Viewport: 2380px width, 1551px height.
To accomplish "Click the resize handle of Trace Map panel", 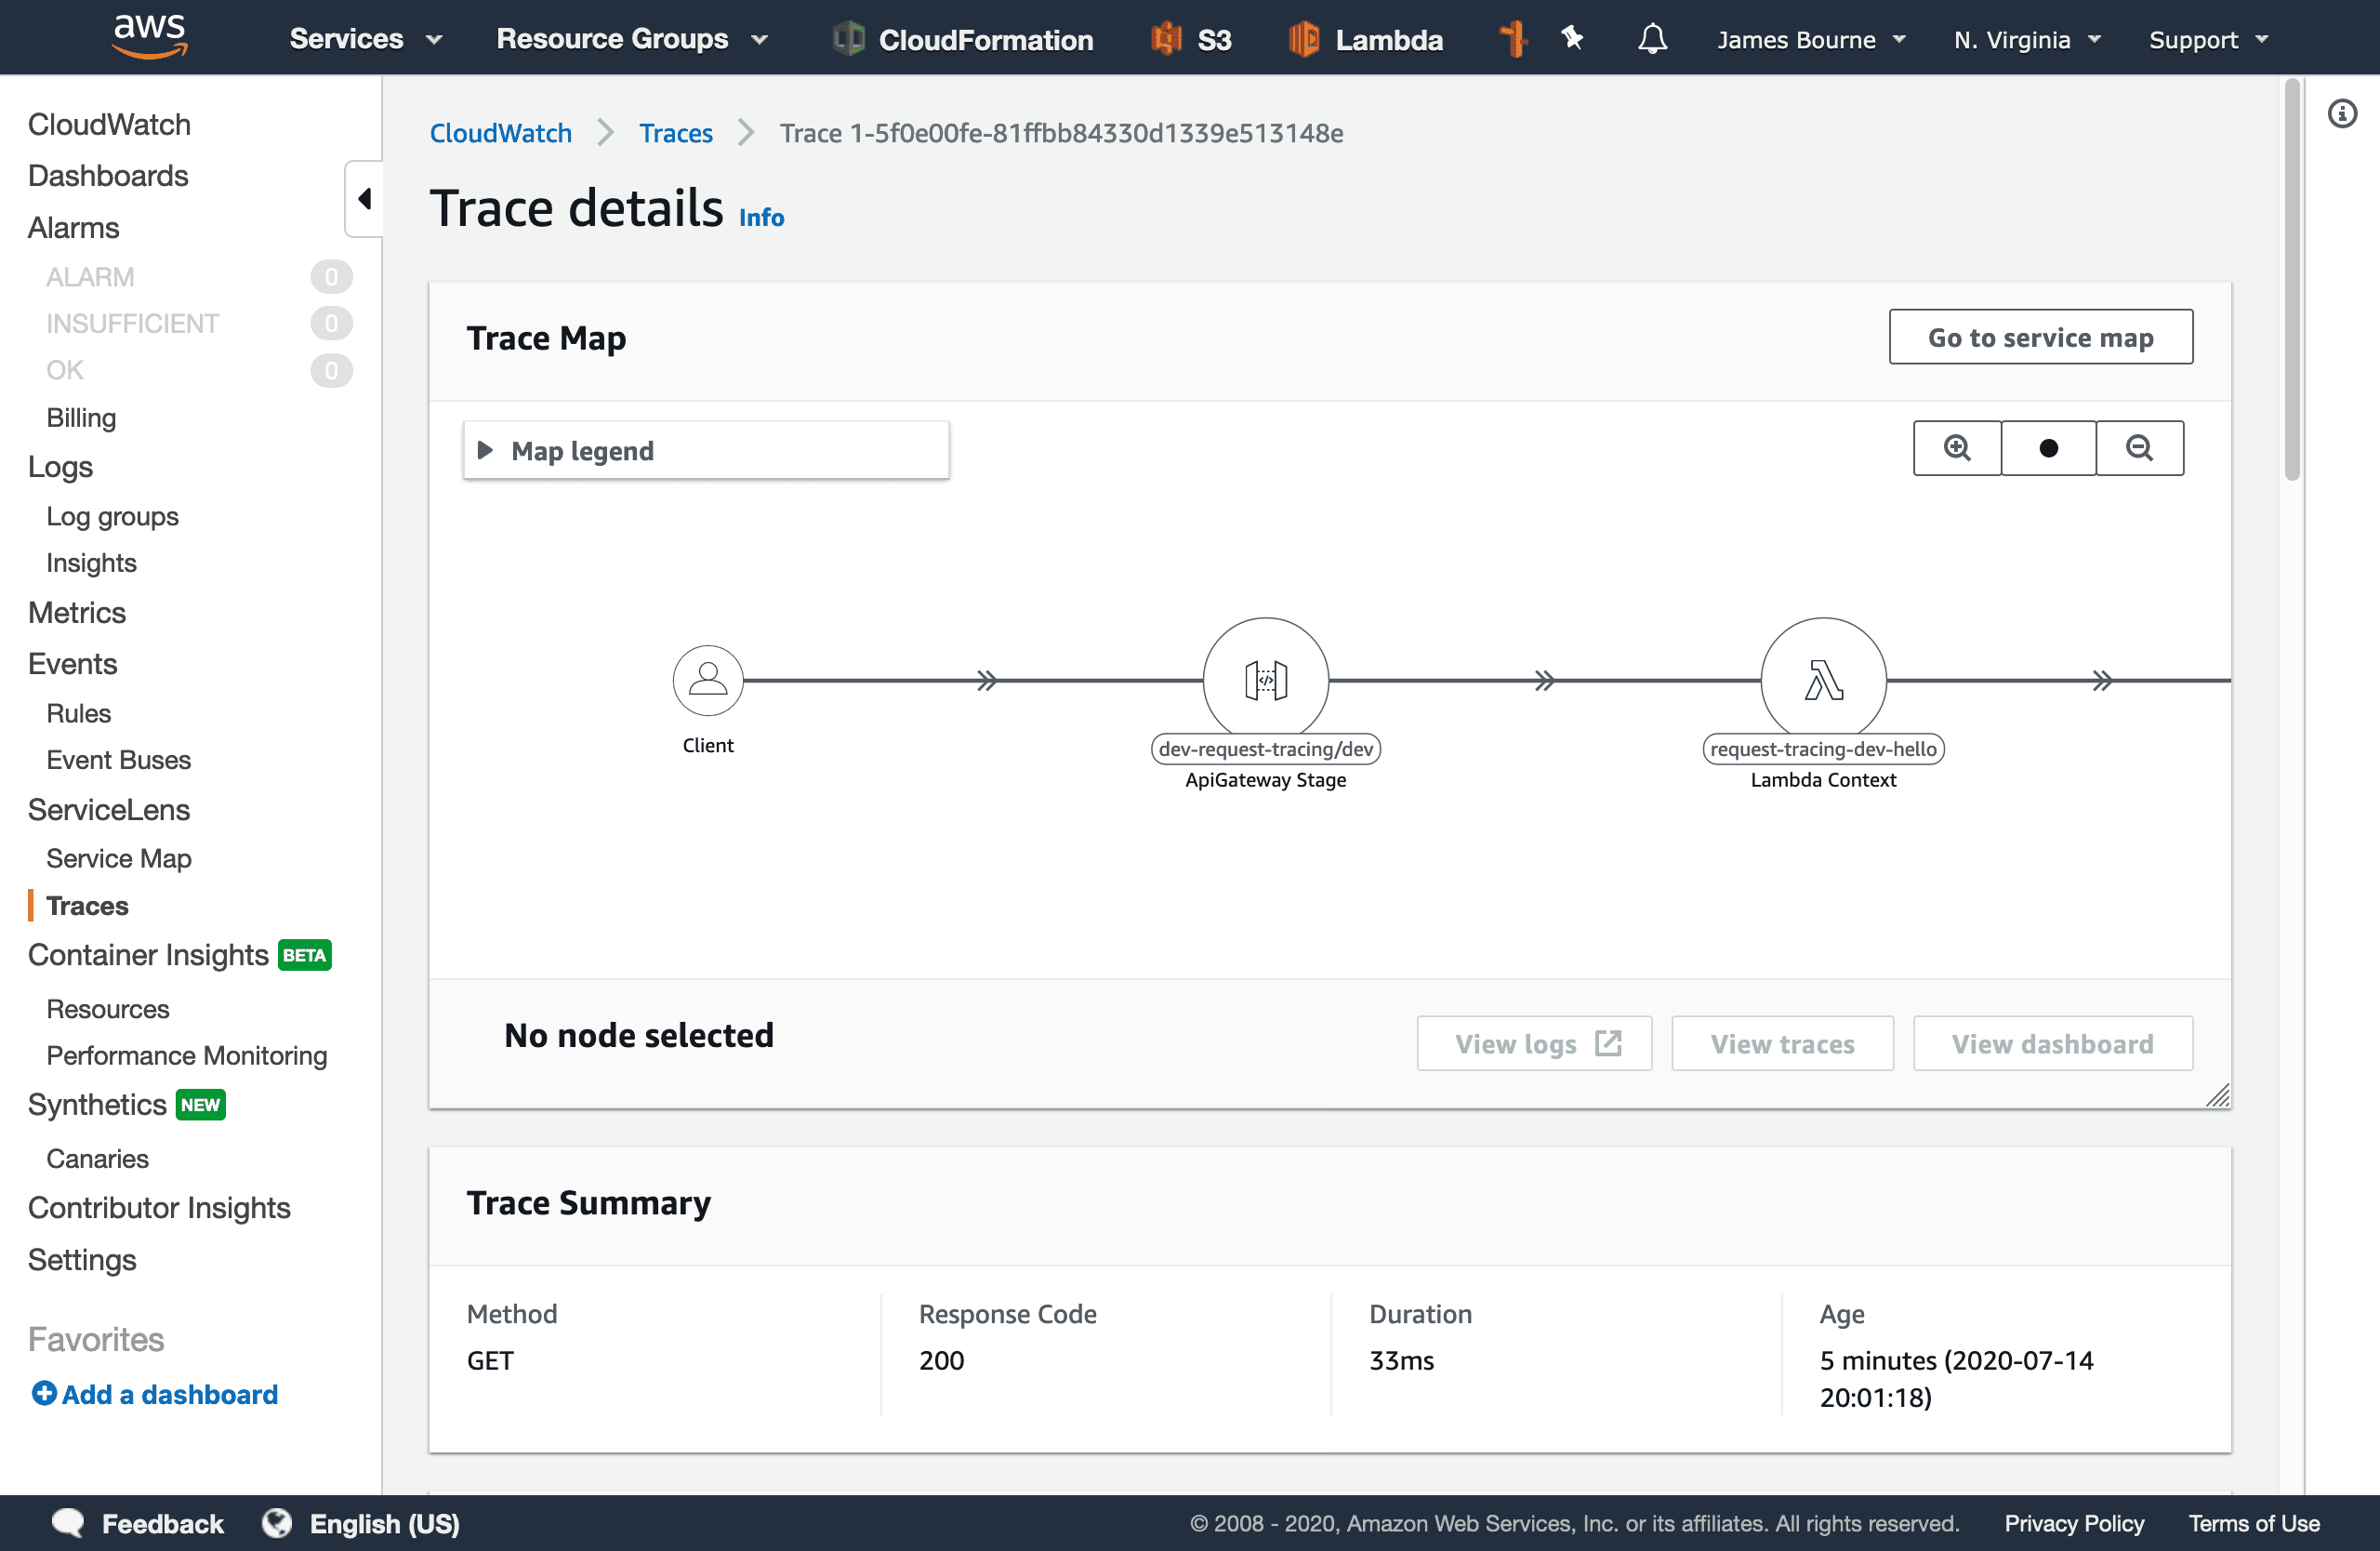I will (x=2218, y=1096).
